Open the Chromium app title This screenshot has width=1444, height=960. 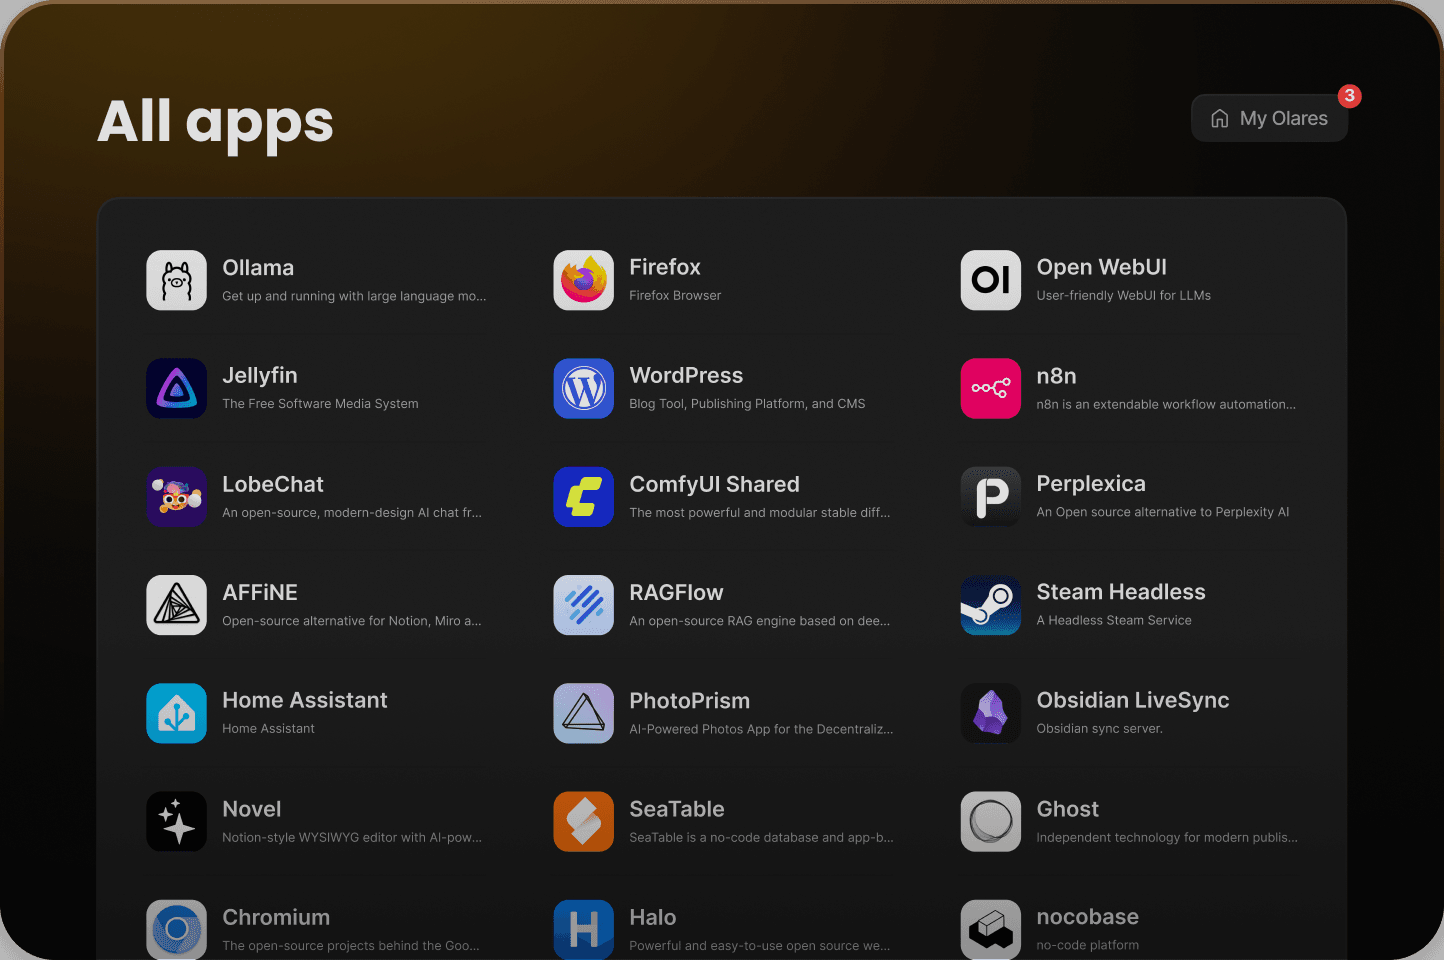tap(276, 917)
